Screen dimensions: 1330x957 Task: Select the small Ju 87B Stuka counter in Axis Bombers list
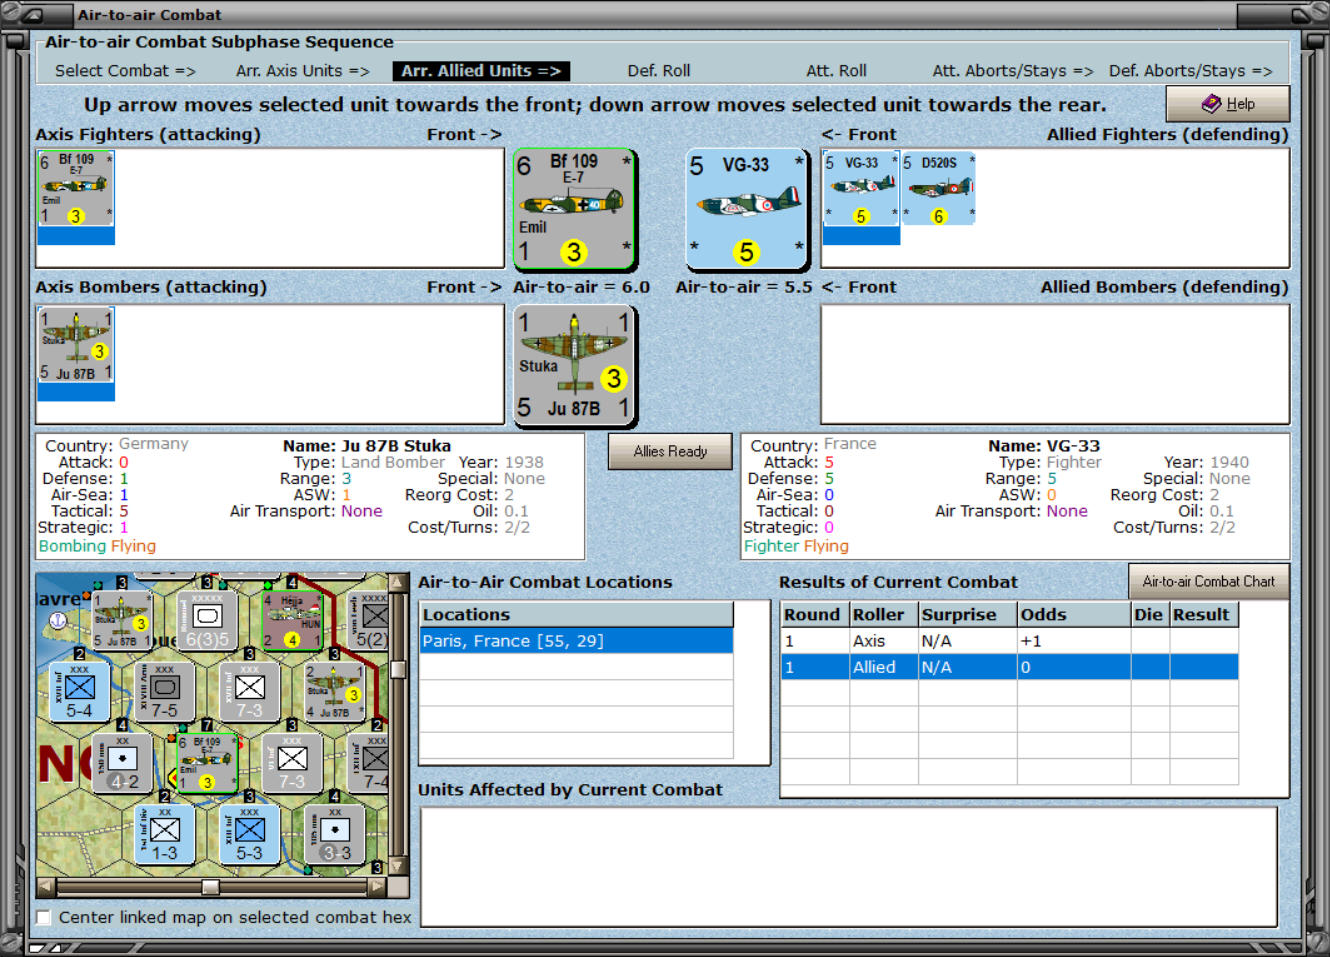76,345
